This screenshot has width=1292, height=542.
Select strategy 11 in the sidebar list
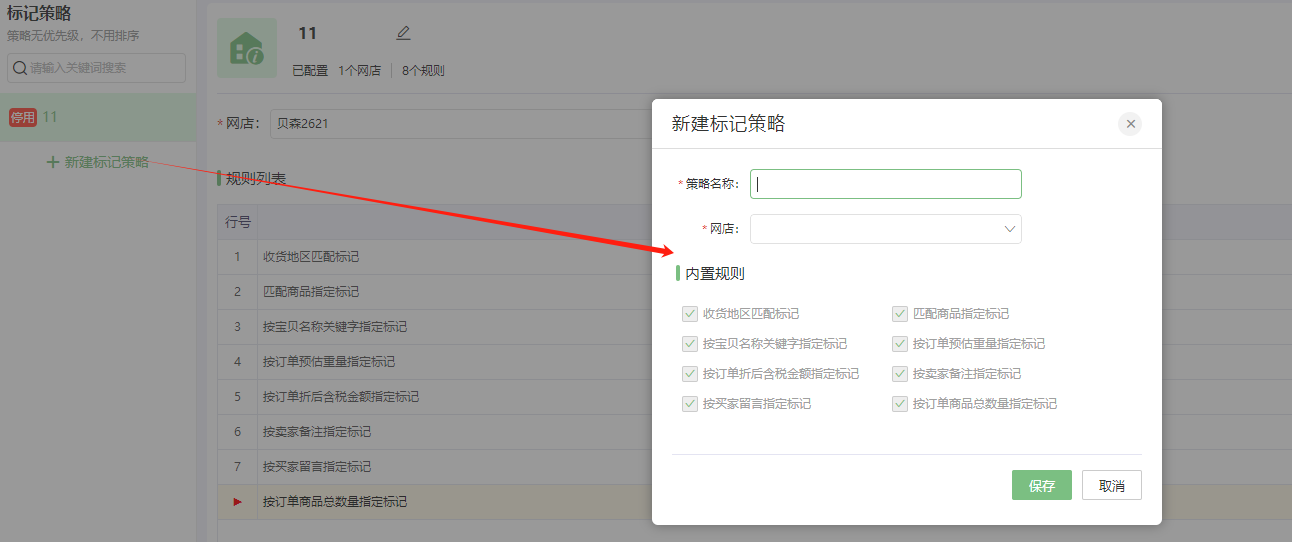tap(98, 118)
